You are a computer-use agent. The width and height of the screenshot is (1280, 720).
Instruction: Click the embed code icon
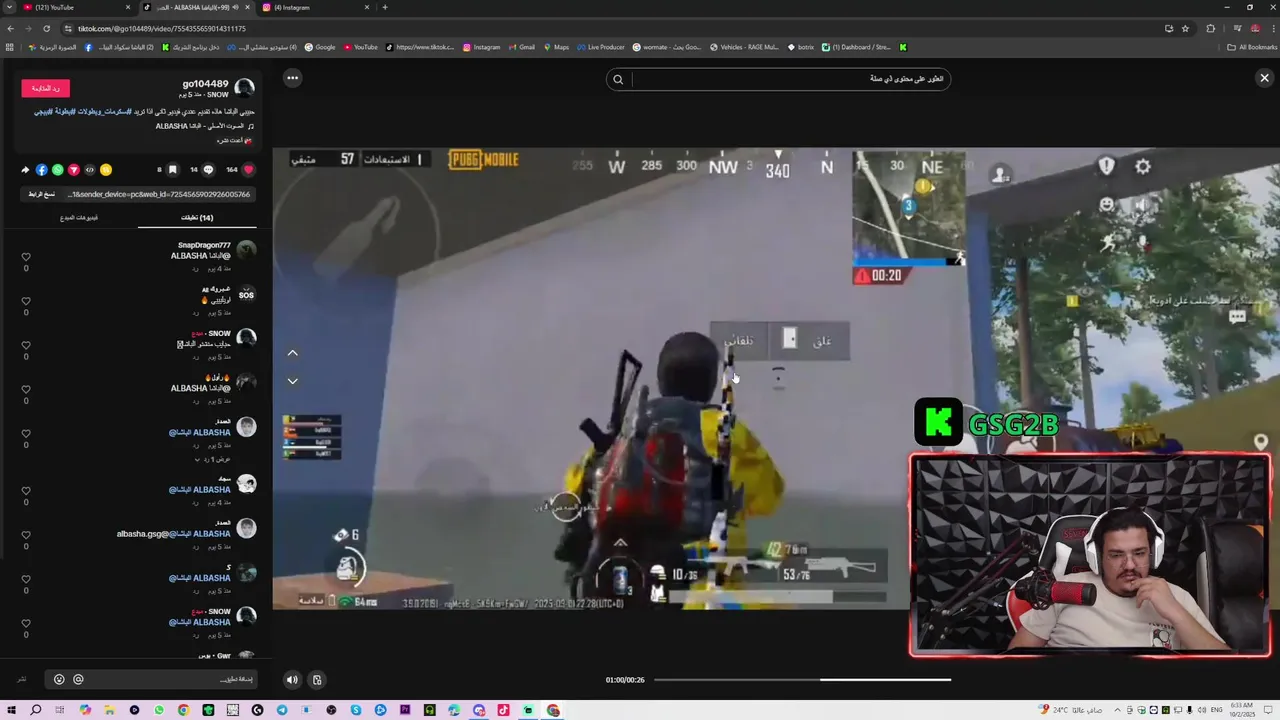click(x=89, y=170)
